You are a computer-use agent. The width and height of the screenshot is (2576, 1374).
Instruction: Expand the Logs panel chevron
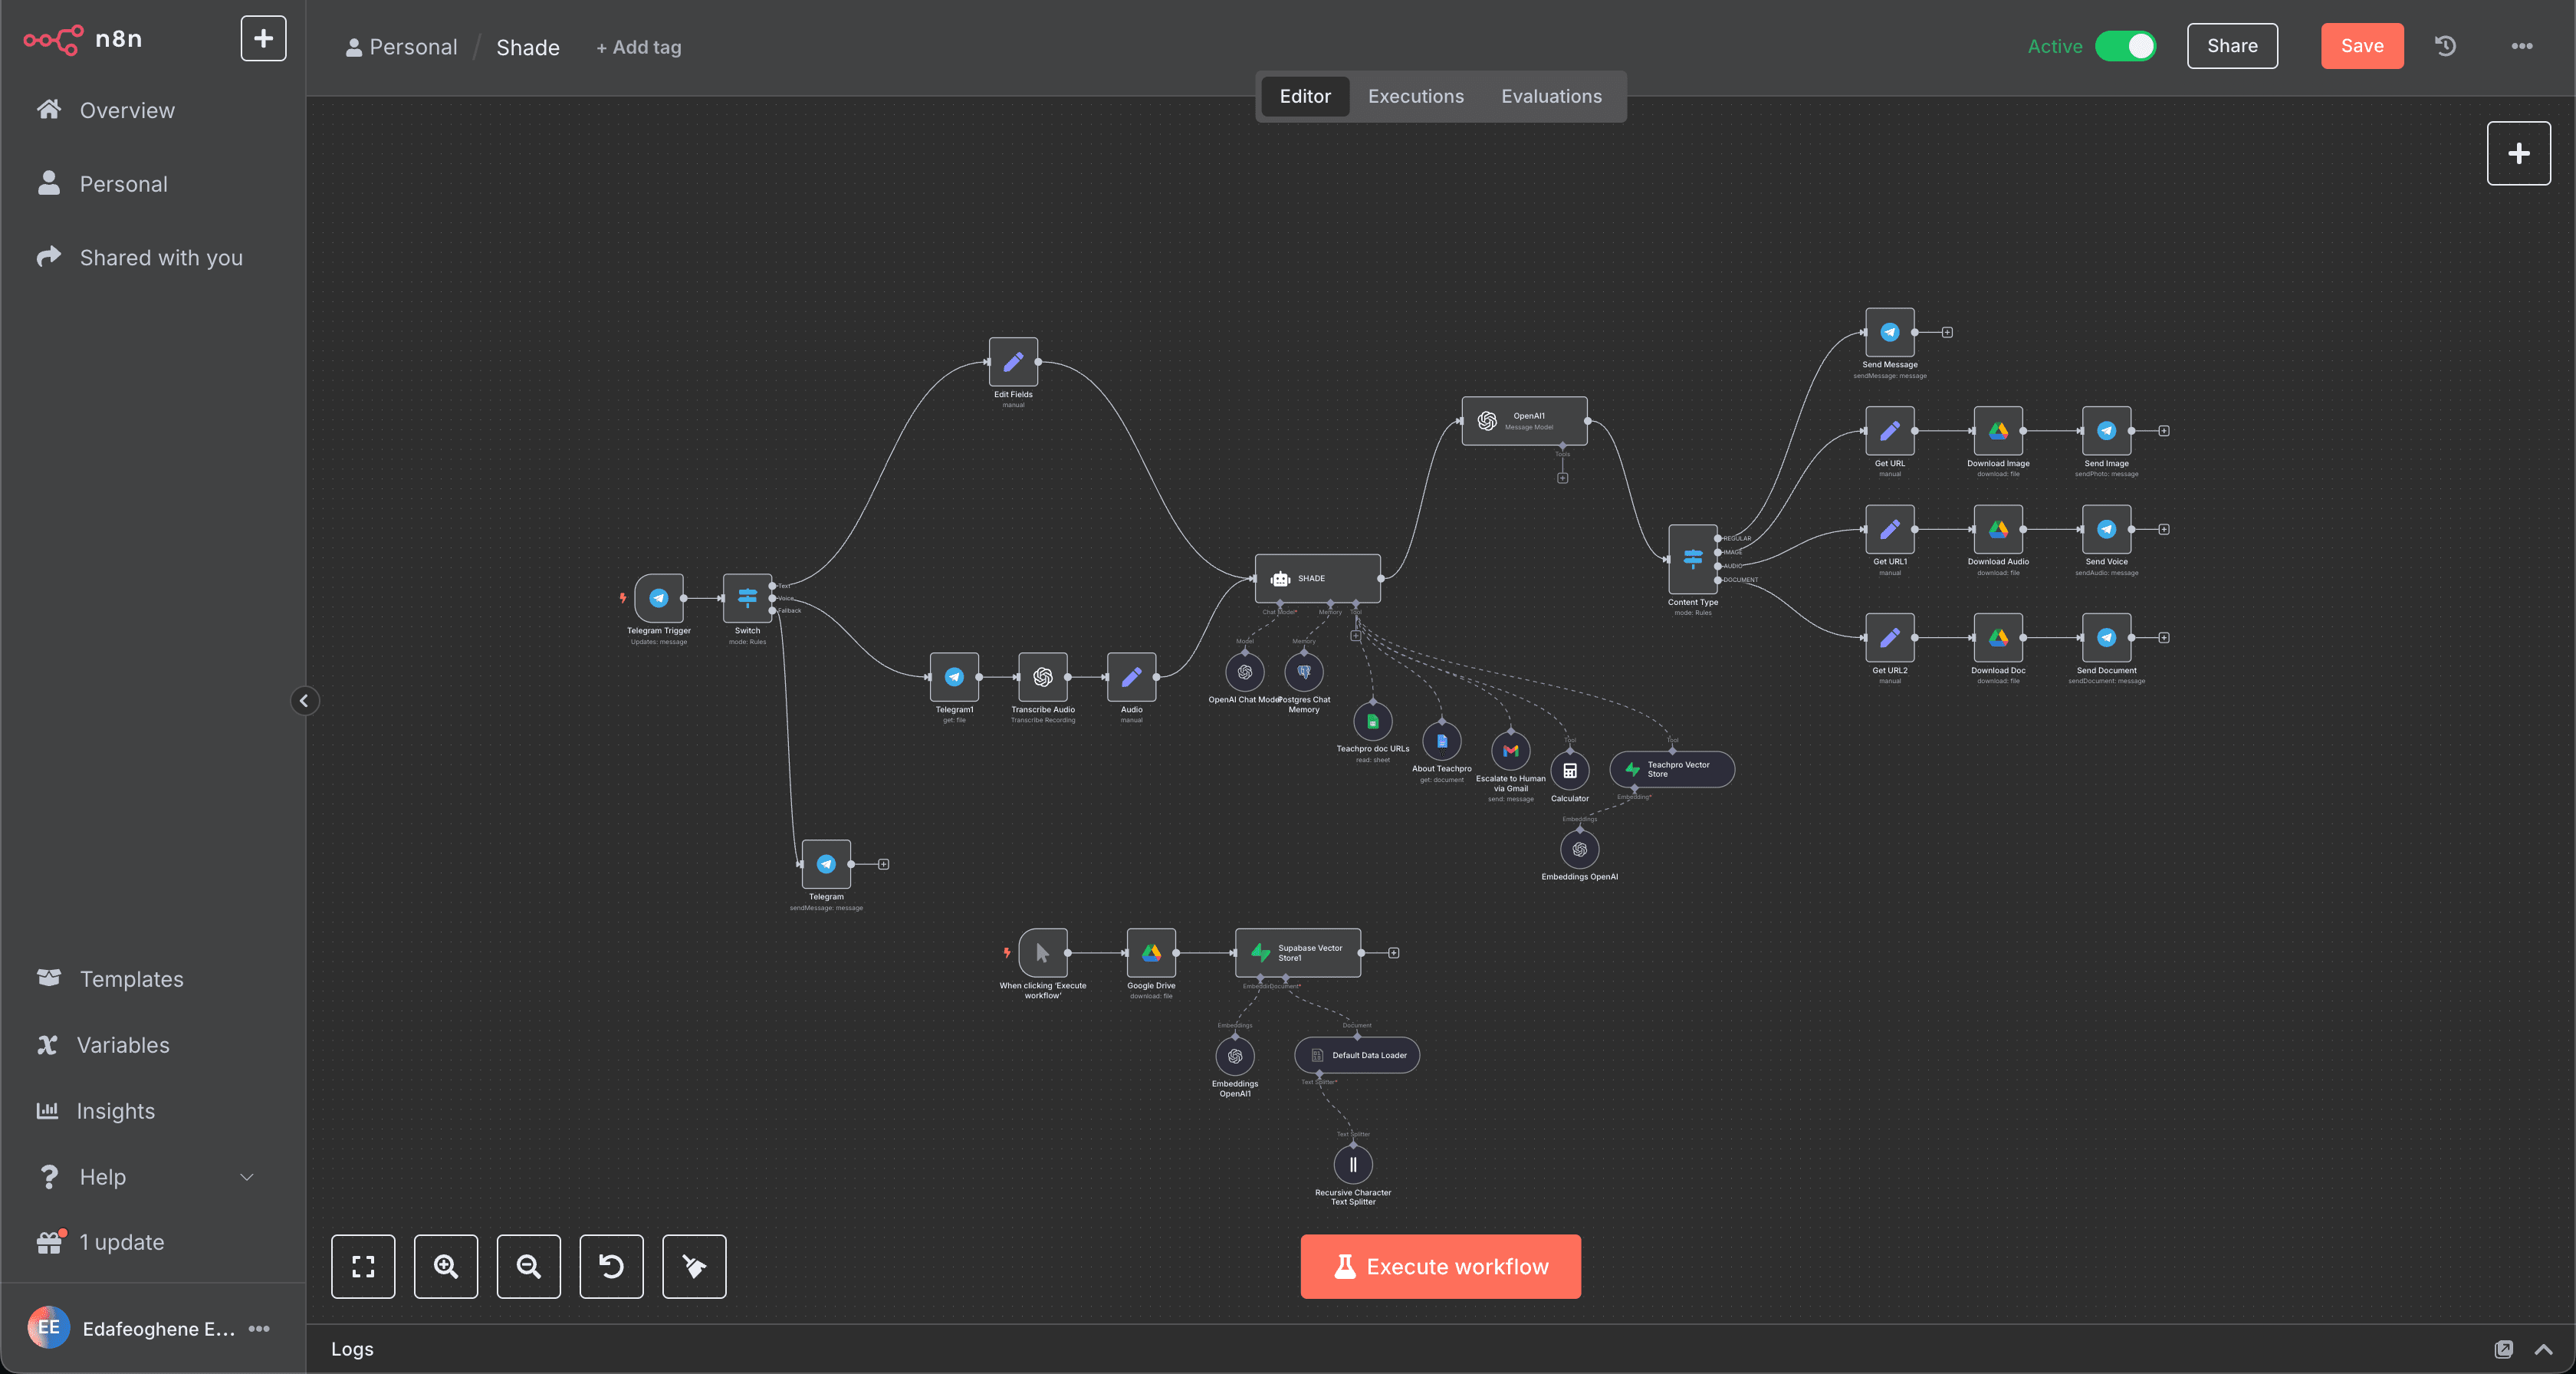[x=2543, y=1349]
